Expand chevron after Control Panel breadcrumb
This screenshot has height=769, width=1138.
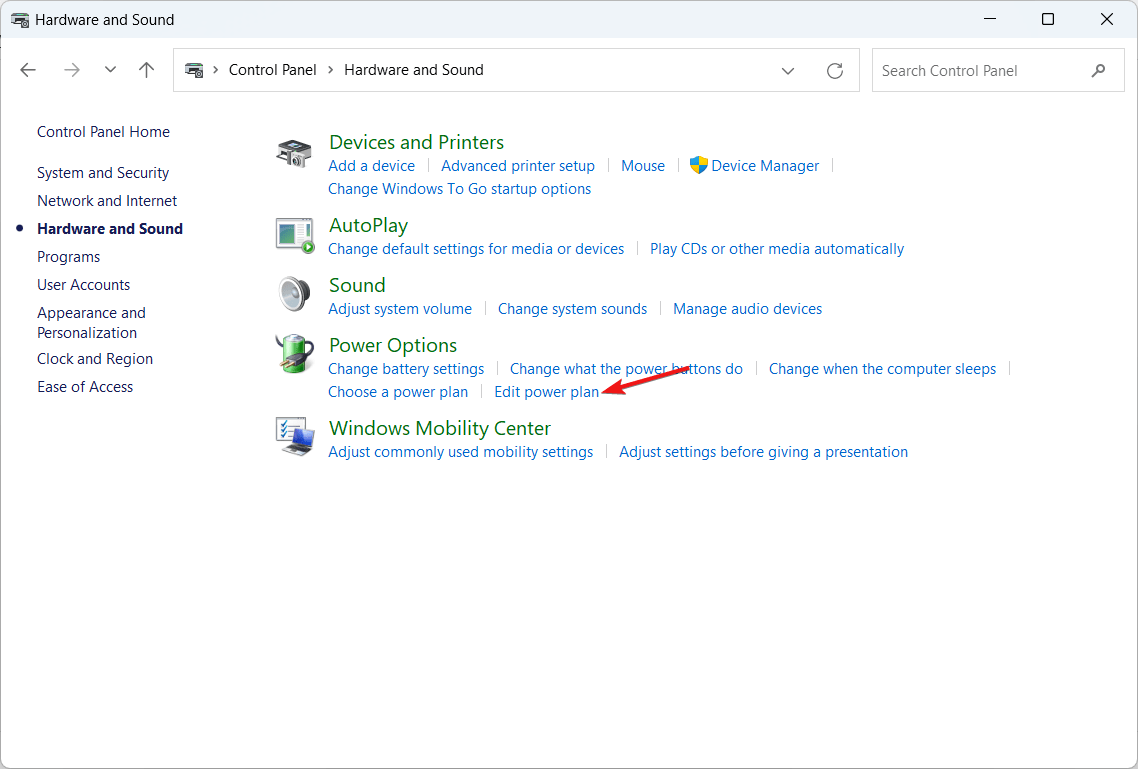330,70
